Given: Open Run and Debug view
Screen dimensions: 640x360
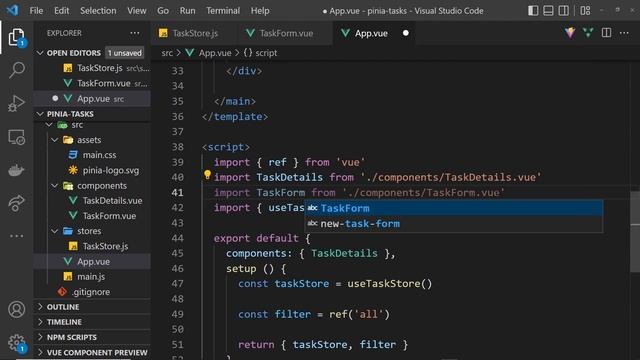Looking at the screenshot, I should [16, 103].
